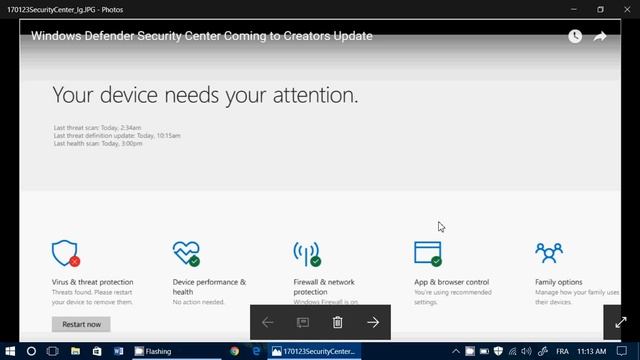Viewport: 640px width, 360px height.
Task: Open Edge browser from taskbar
Action: (x=256, y=351)
